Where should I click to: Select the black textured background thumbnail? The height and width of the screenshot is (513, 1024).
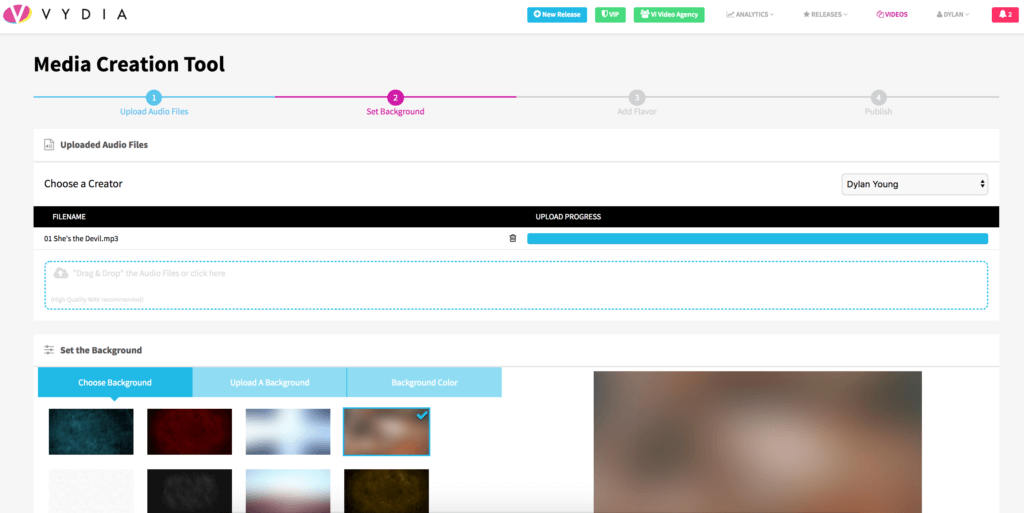pyautogui.click(x=189, y=491)
